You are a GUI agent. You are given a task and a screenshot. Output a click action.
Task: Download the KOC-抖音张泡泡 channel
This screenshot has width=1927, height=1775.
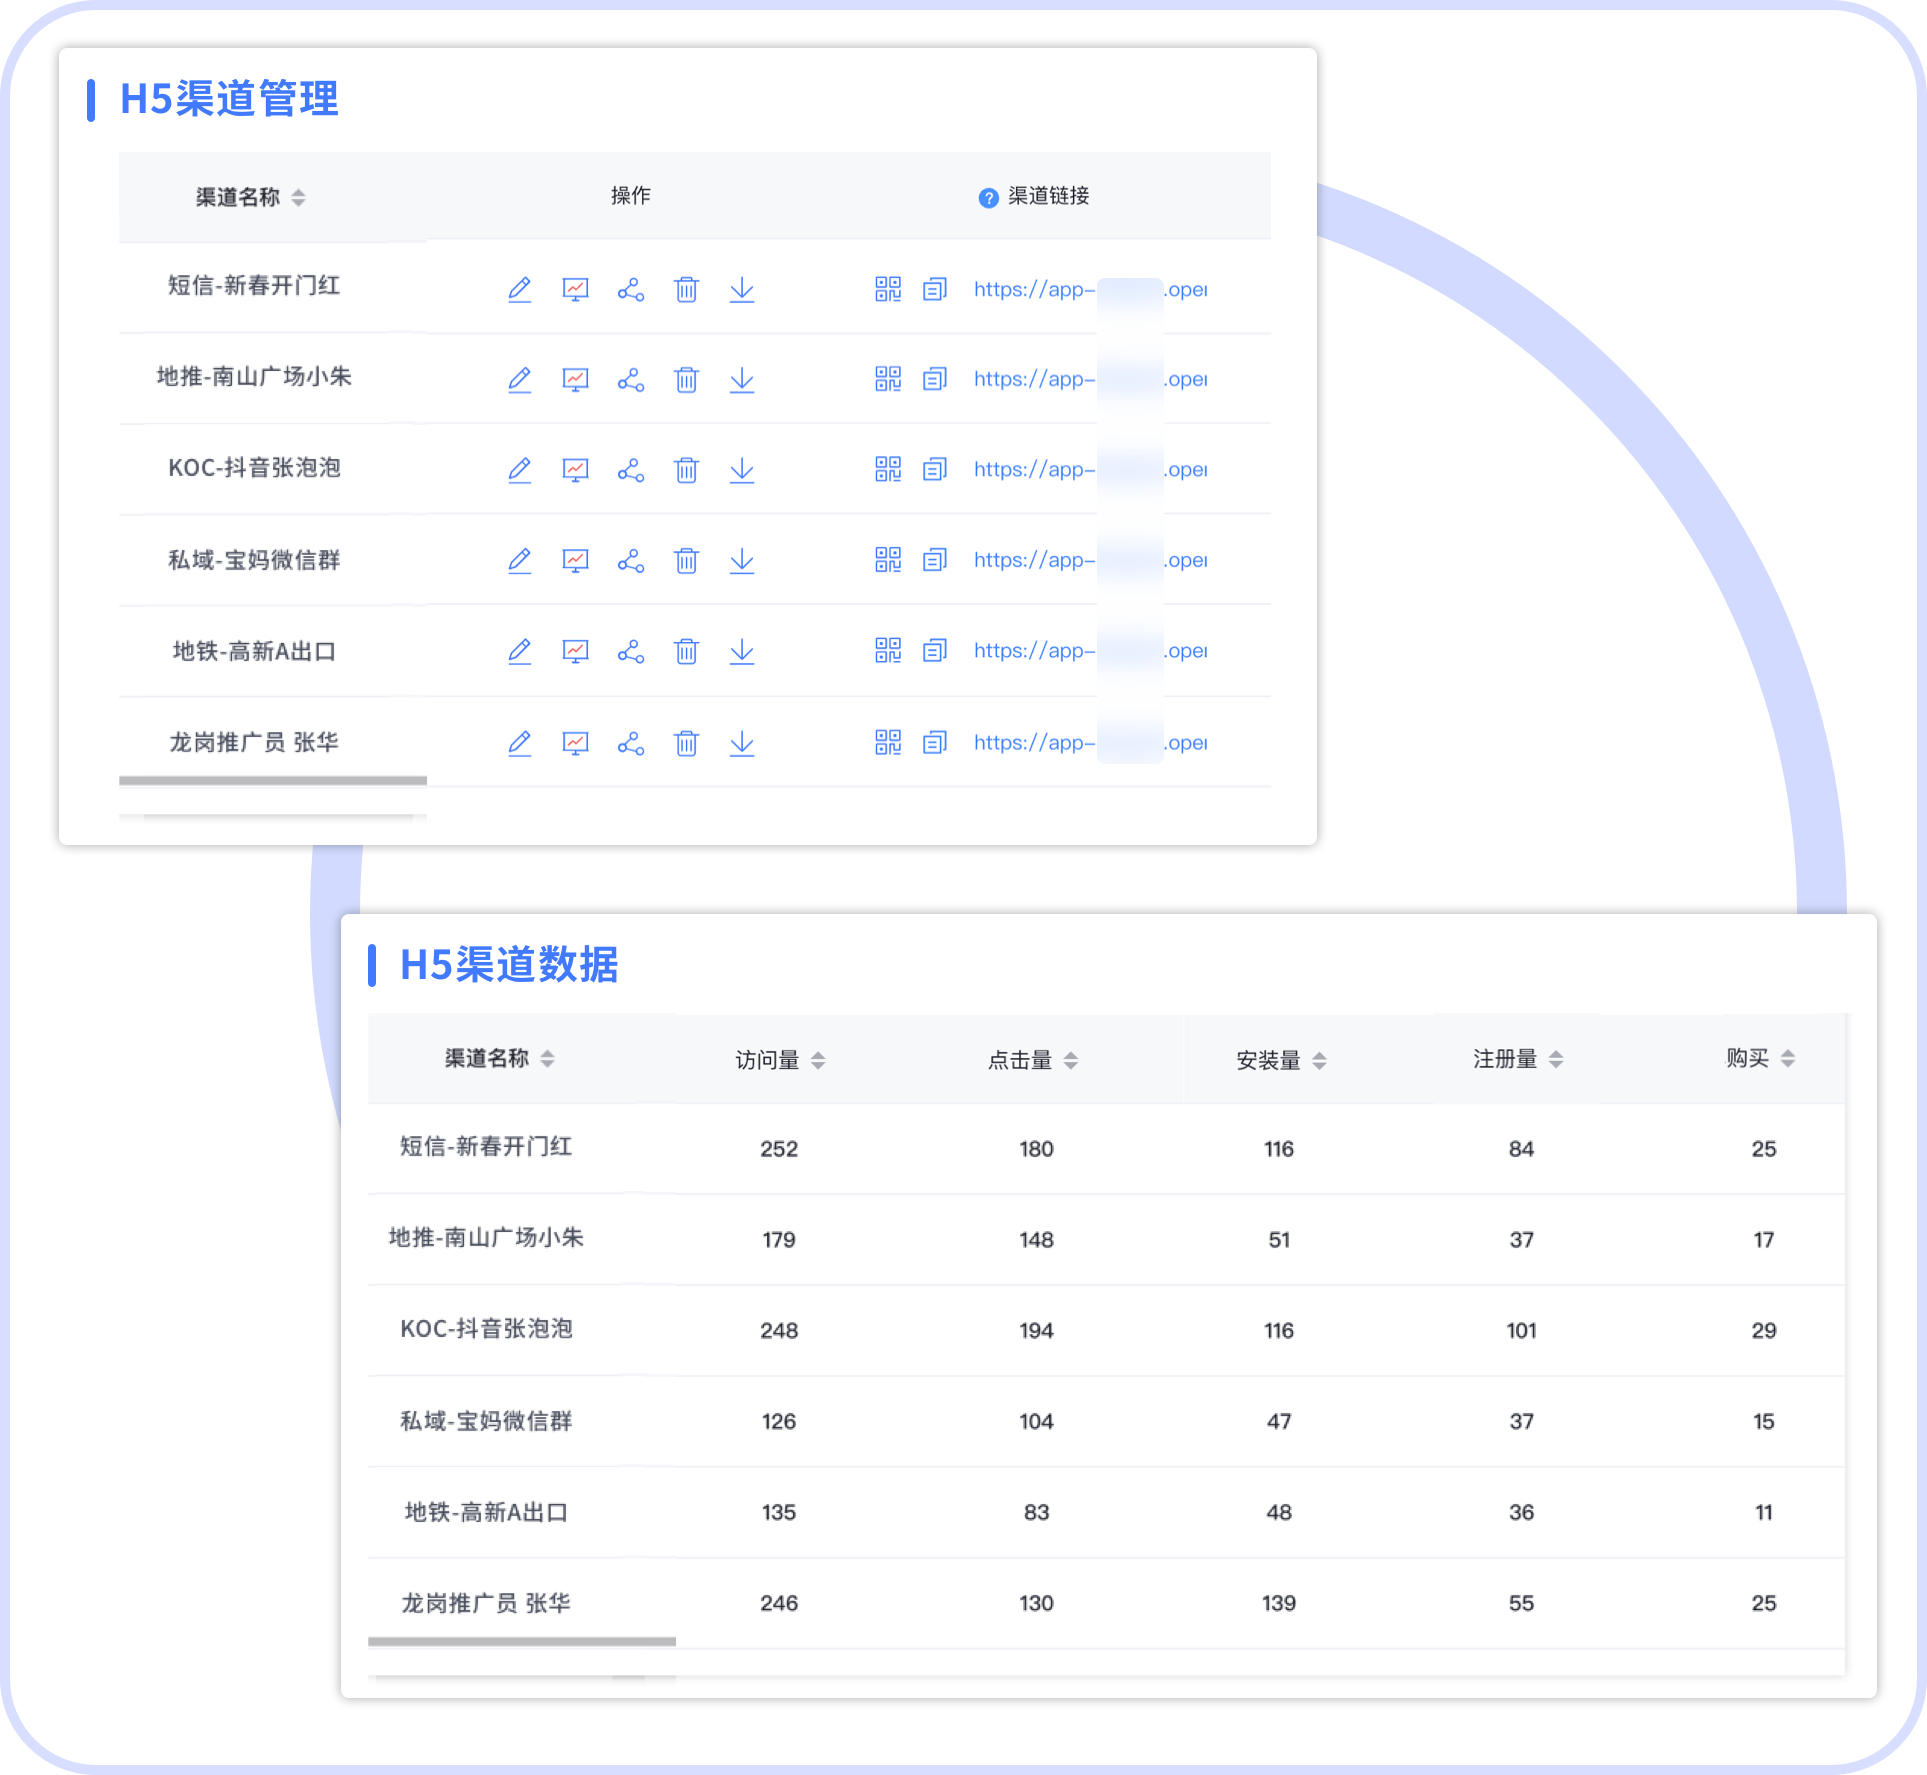coord(742,470)
